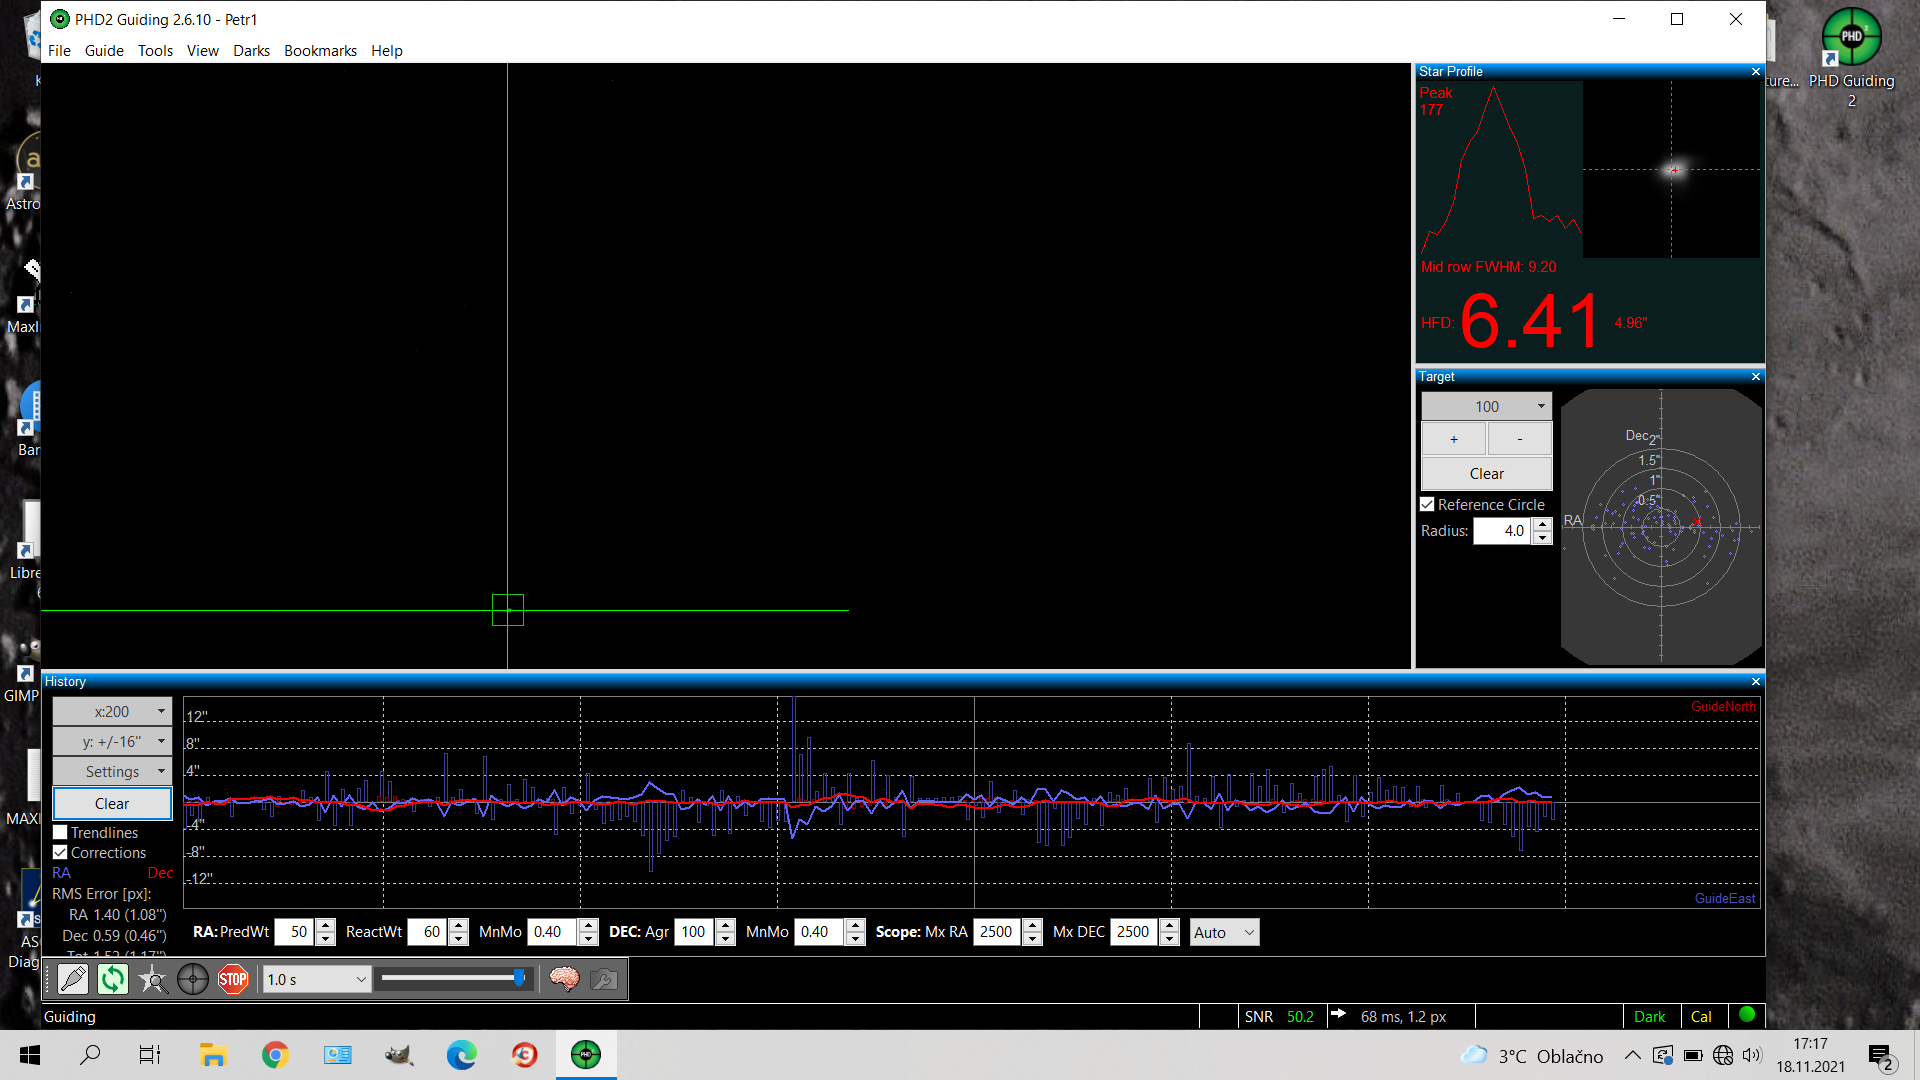
Task: Open Windows Start menu
Action: [x=30, y=1055]
